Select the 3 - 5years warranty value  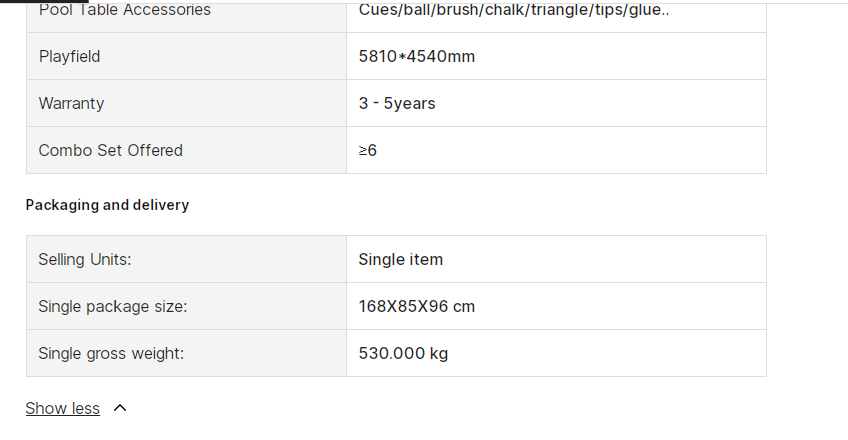(397, 103)
